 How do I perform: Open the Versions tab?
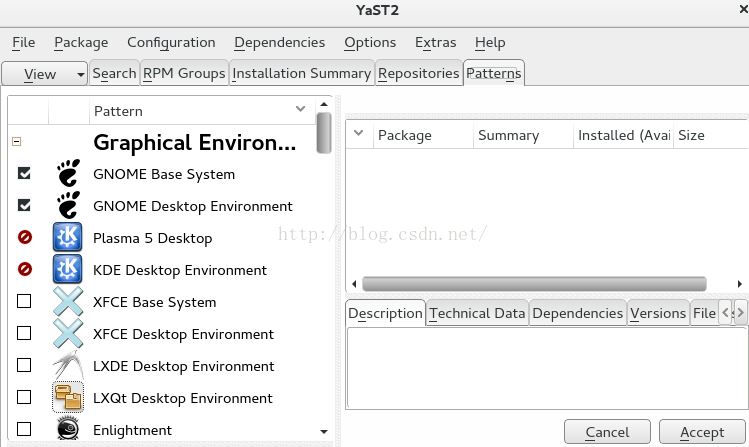658,313
